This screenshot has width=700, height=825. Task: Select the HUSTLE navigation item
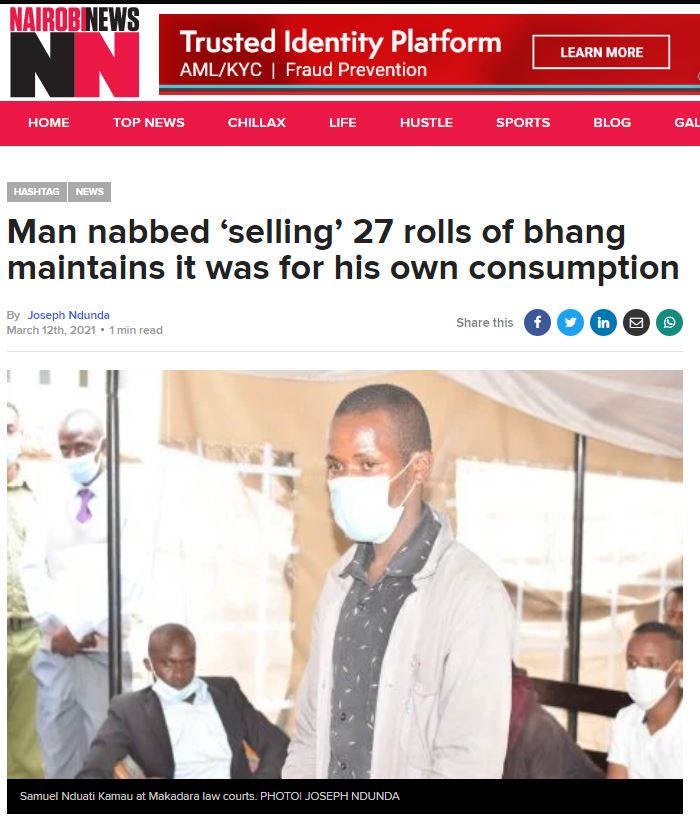426,123
